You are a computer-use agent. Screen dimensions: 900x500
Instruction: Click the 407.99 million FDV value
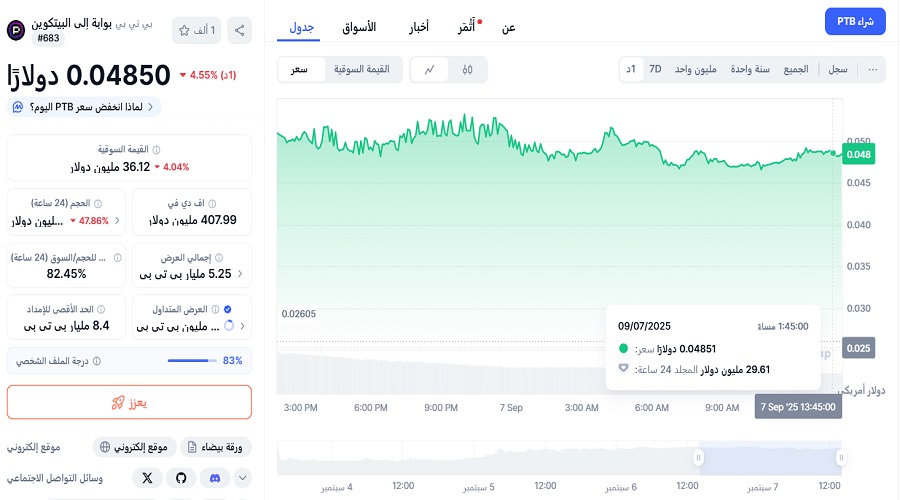pyautogui.click(x=193, y=220)
